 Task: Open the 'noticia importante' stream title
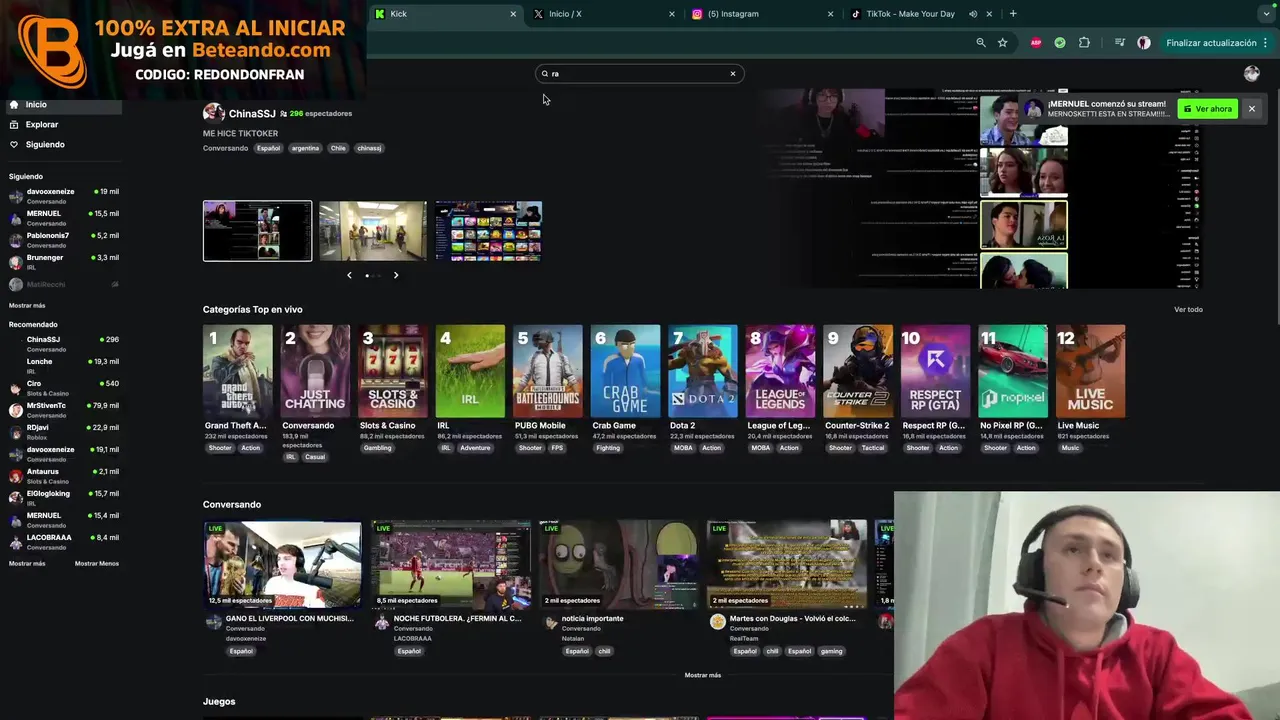point(592,619)
